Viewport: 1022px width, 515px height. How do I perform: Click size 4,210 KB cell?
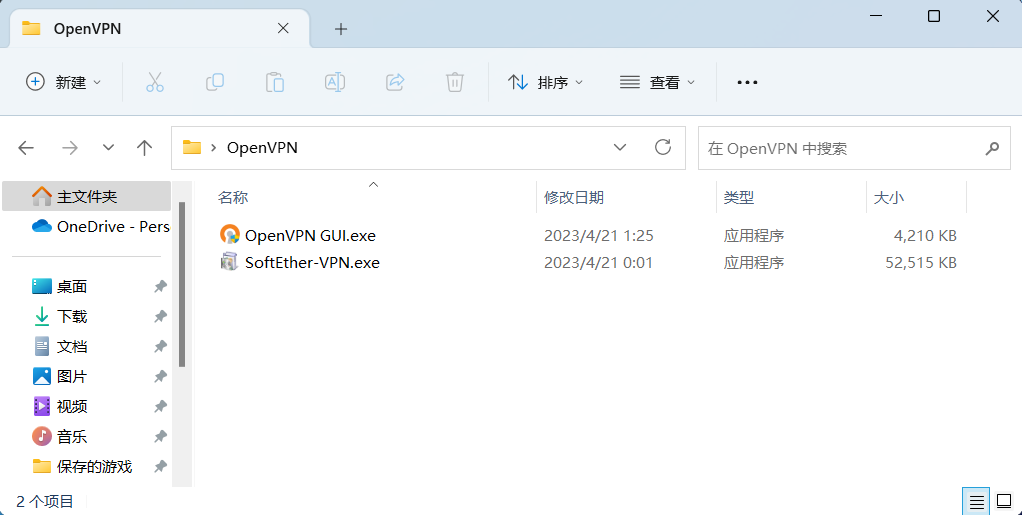click(x=925, y=235)
